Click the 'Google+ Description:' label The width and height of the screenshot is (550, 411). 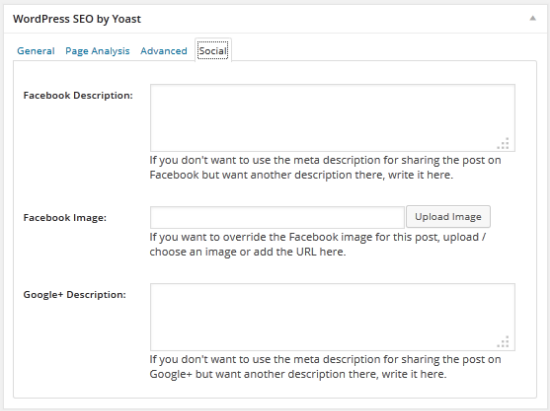click(74, 295)
